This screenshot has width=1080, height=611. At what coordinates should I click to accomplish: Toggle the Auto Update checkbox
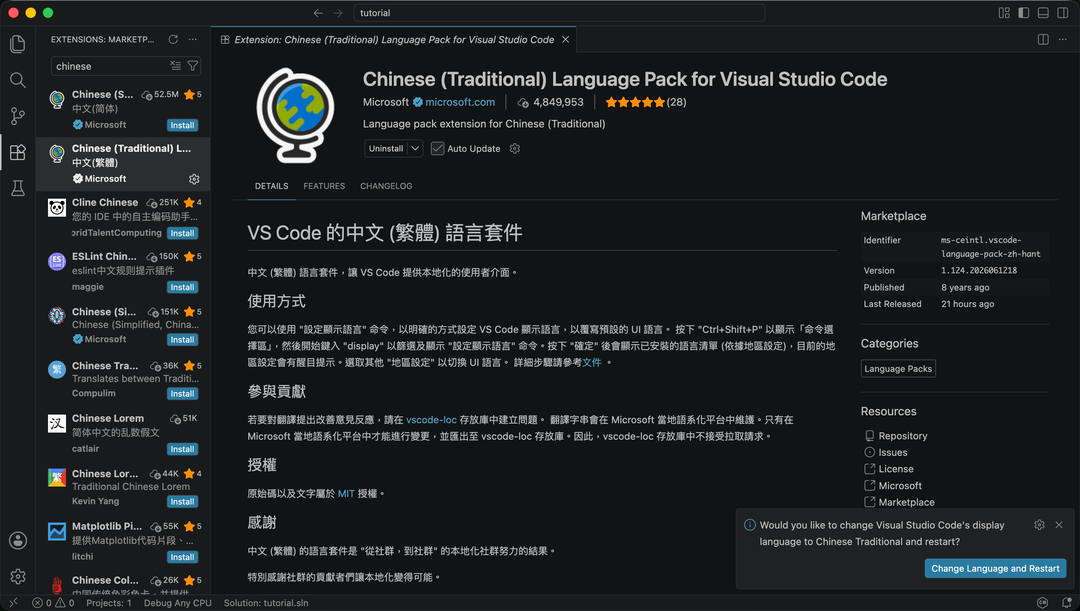pos(437,149)
